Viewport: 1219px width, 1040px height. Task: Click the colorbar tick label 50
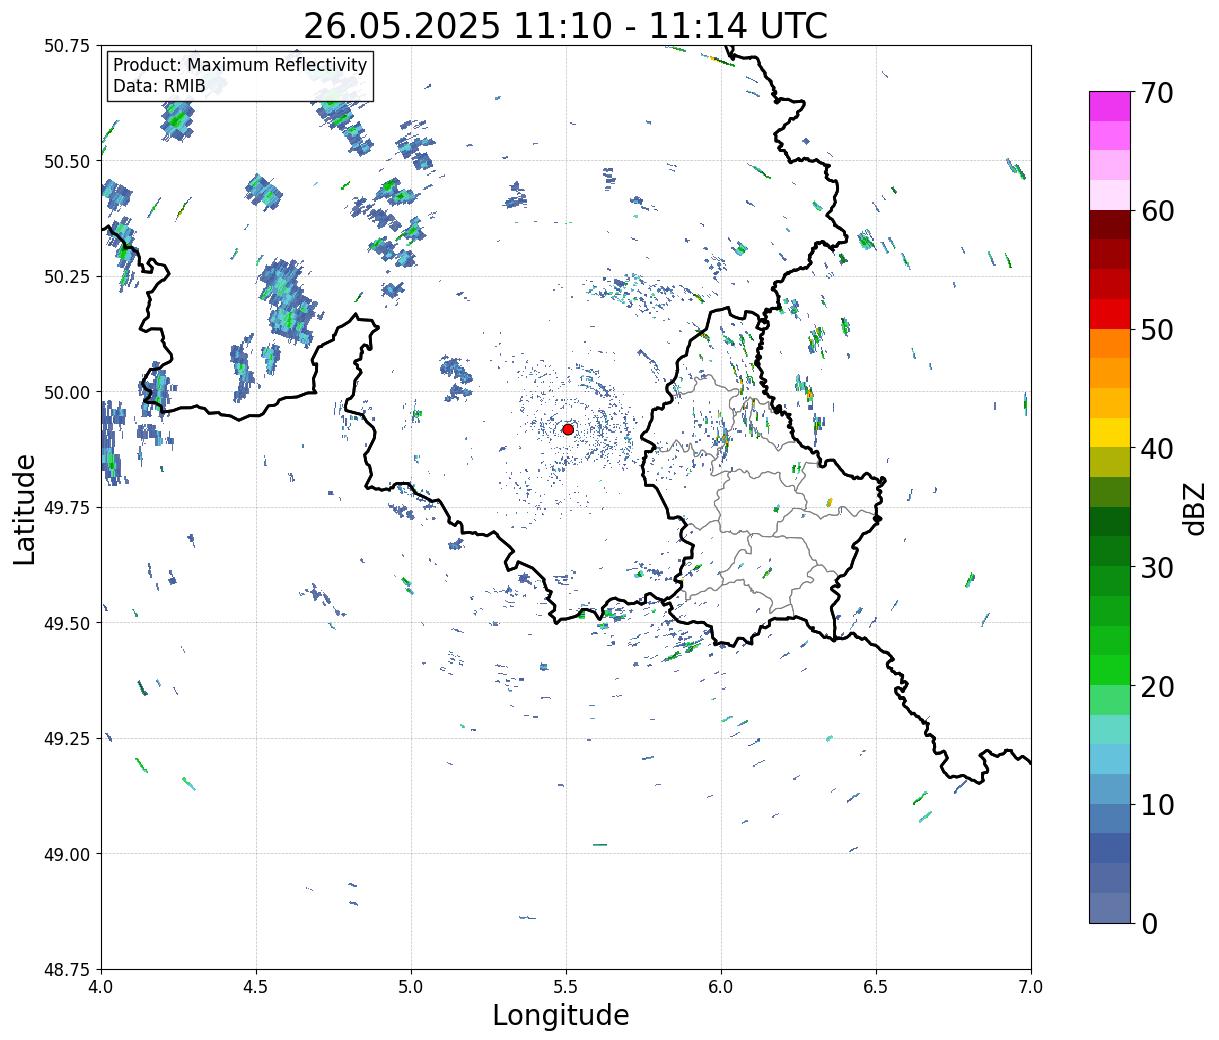click(x=1158, y=330)
